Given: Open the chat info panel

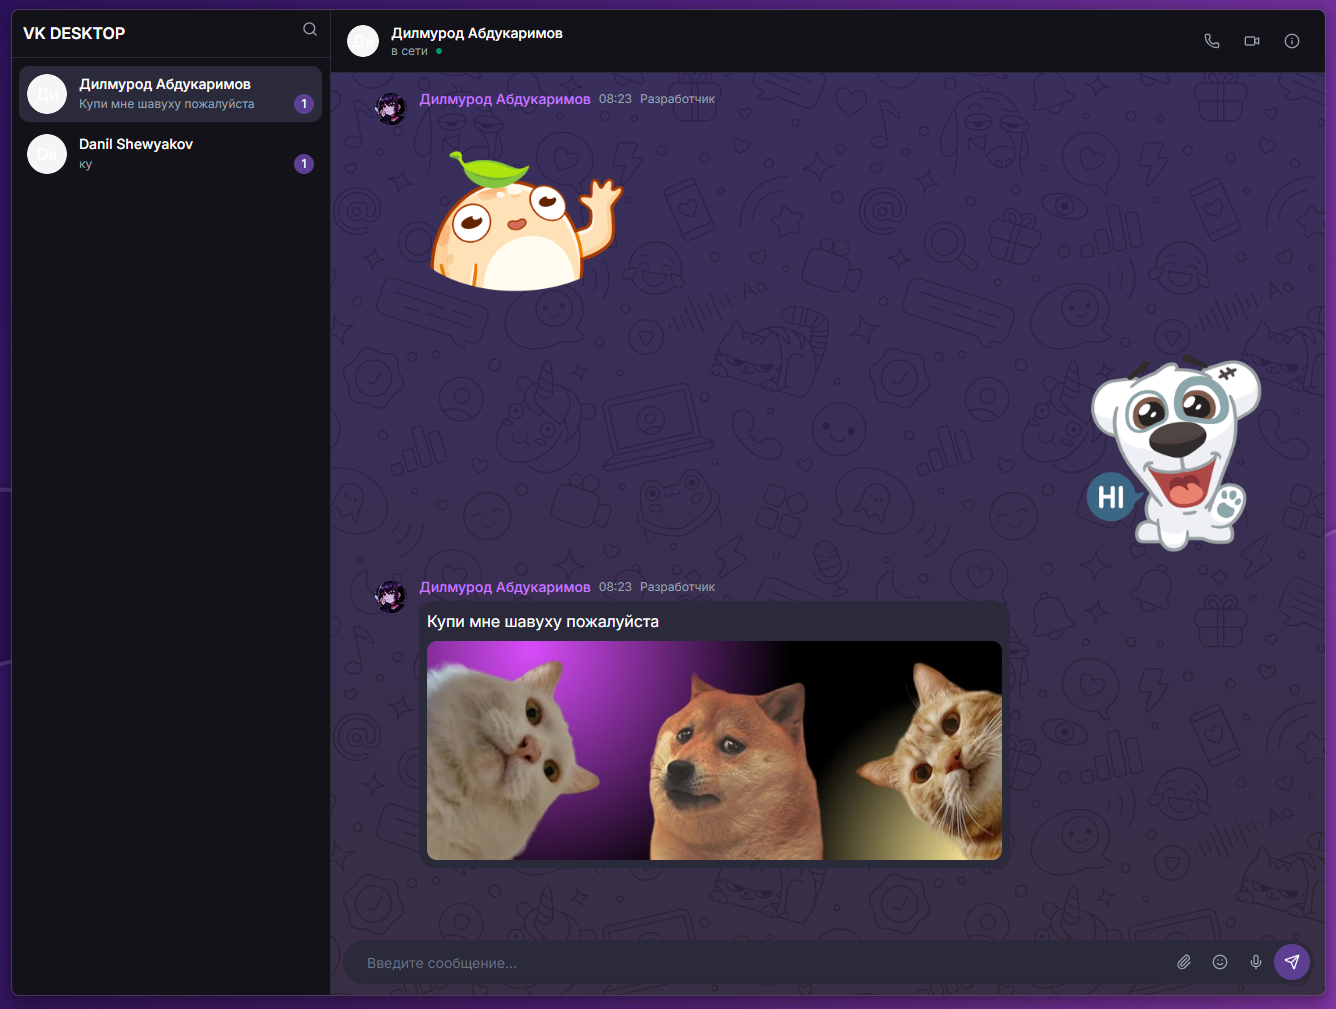Looking at the screenshot, I should click(x=1291, y=41).
